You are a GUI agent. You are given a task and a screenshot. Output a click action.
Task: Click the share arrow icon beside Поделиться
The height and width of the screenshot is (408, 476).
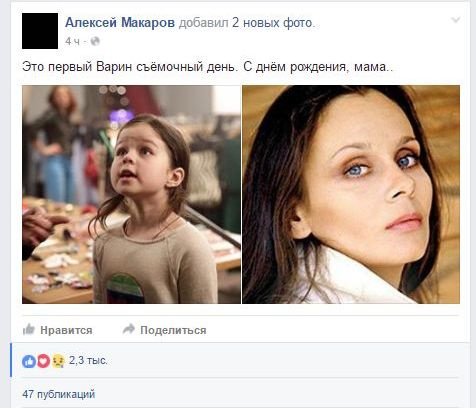(129, 329)
